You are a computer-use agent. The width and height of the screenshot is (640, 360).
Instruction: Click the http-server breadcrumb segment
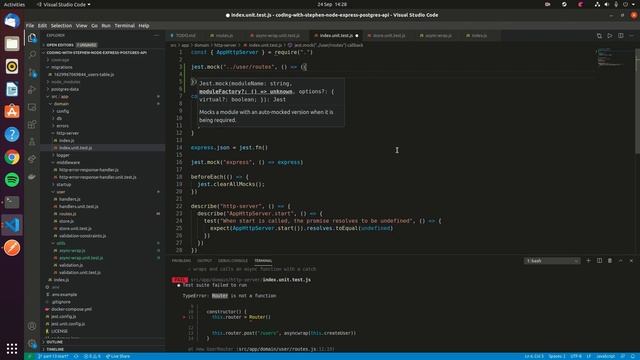(225, 45)
